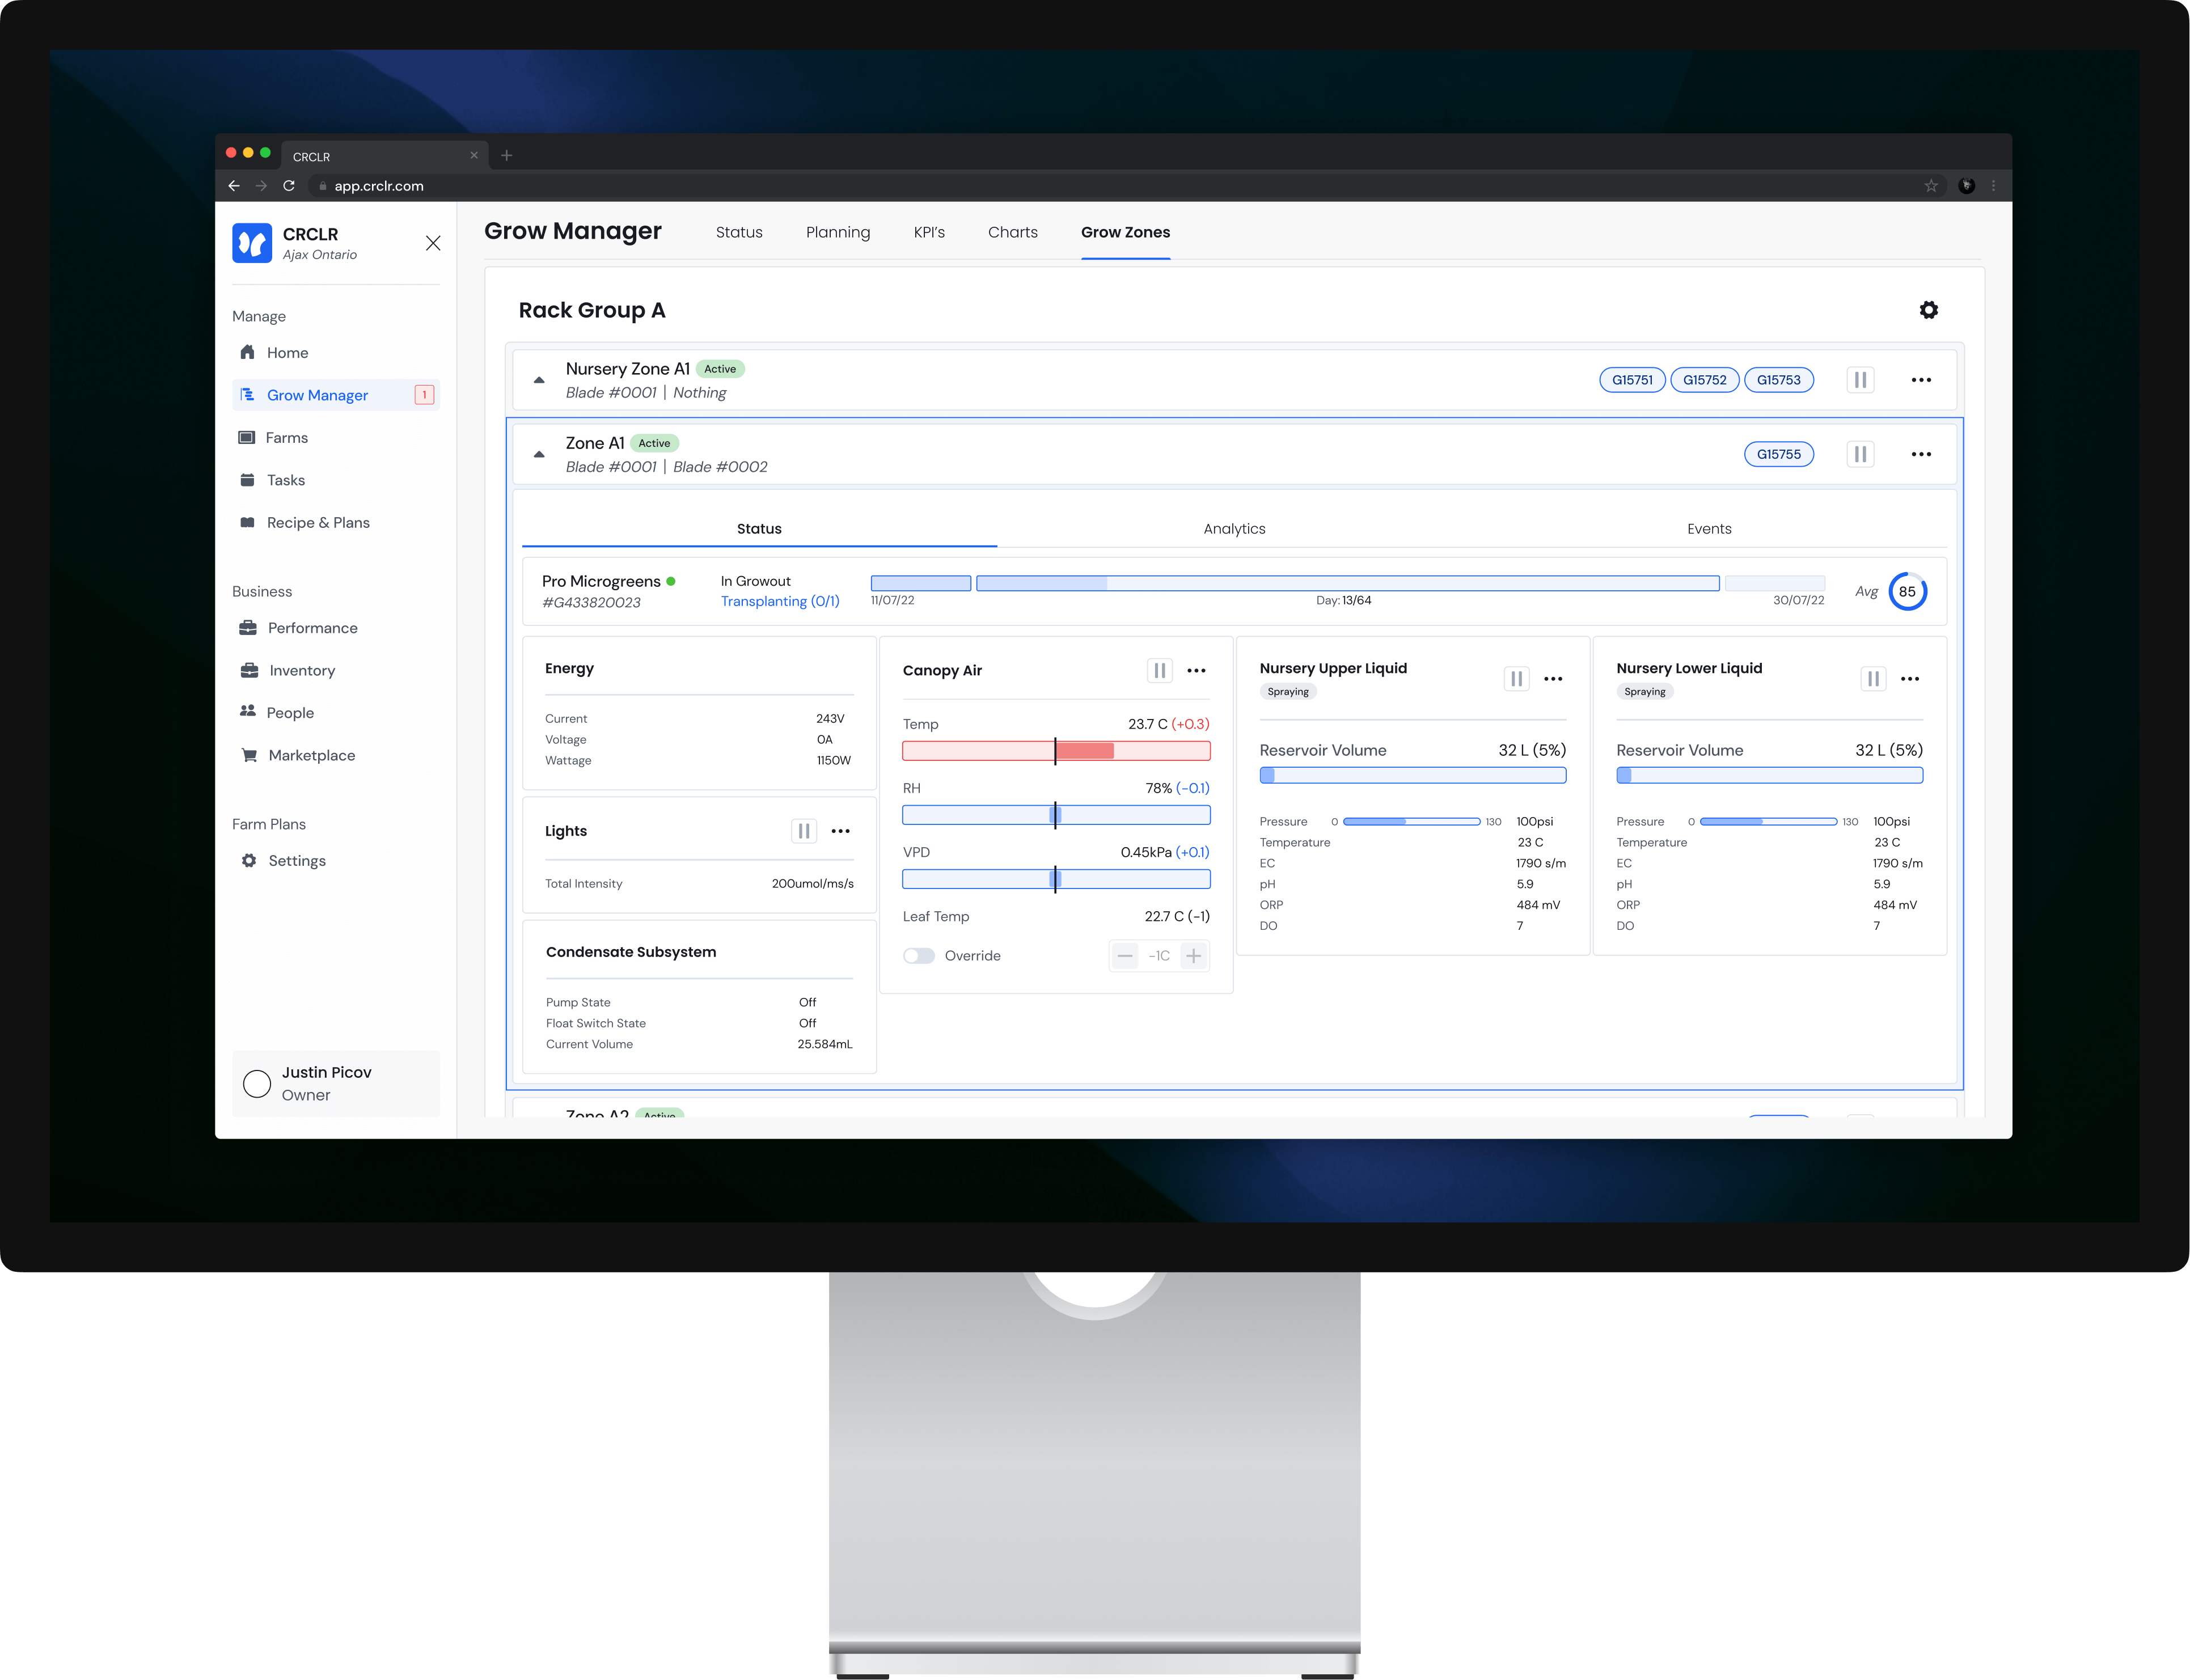2190x1680 pixels.
Task: Pause the Canopy Air controls
Action: point(1159,670)
